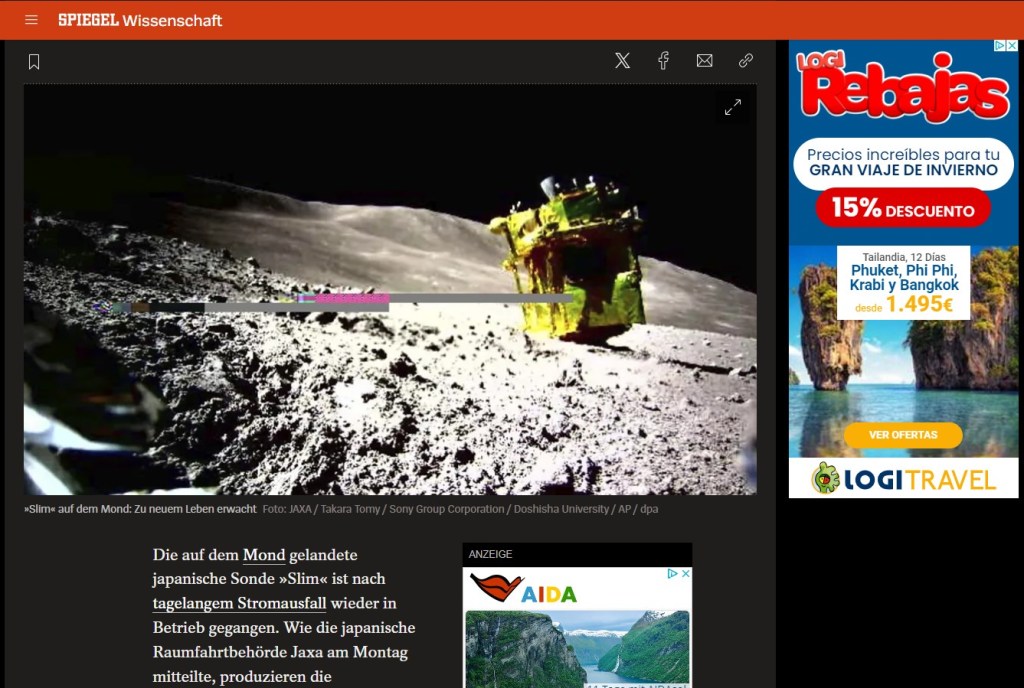Open AdChoices info on Logitravel ad

point(998,46)
